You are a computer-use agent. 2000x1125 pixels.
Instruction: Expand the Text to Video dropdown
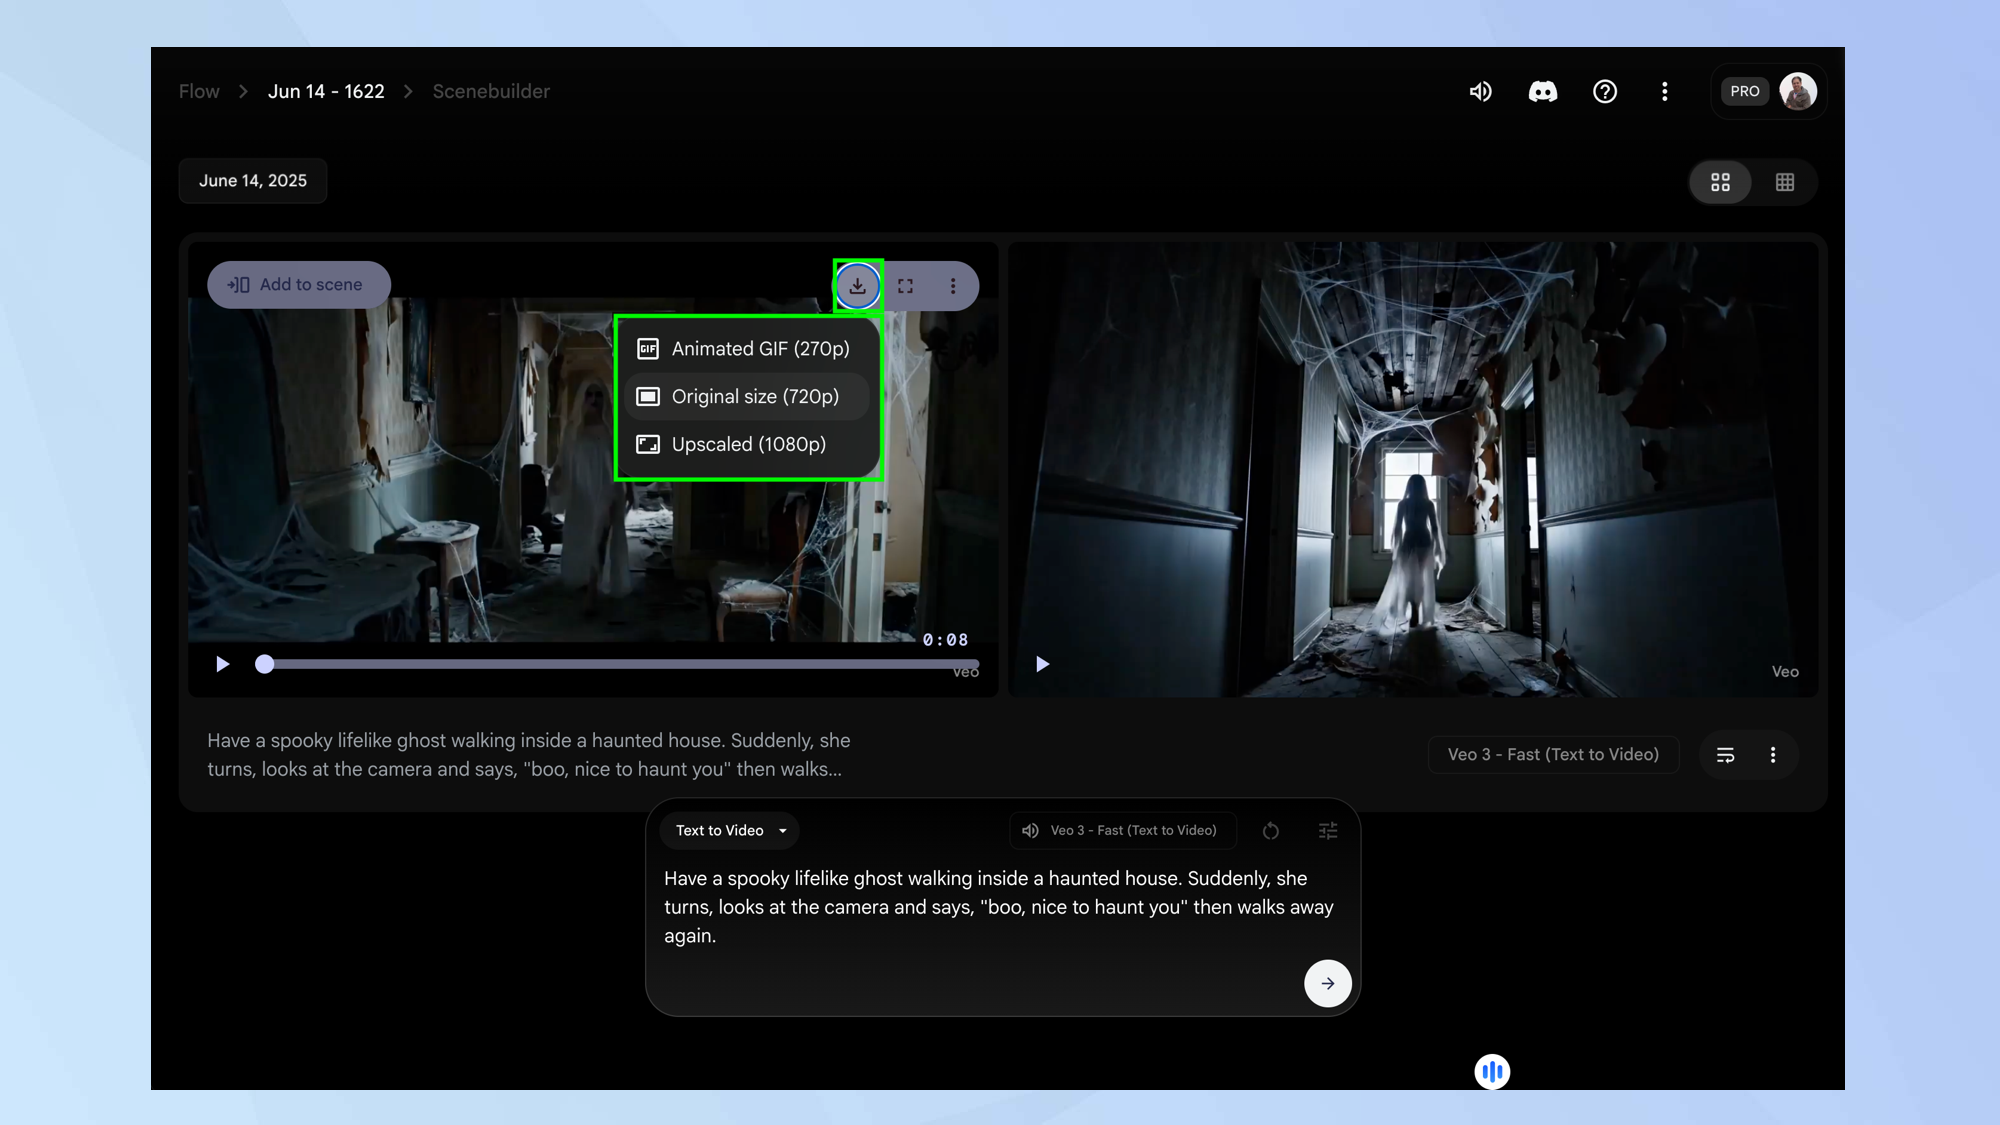pyautogui.click(x=730, y=831)
